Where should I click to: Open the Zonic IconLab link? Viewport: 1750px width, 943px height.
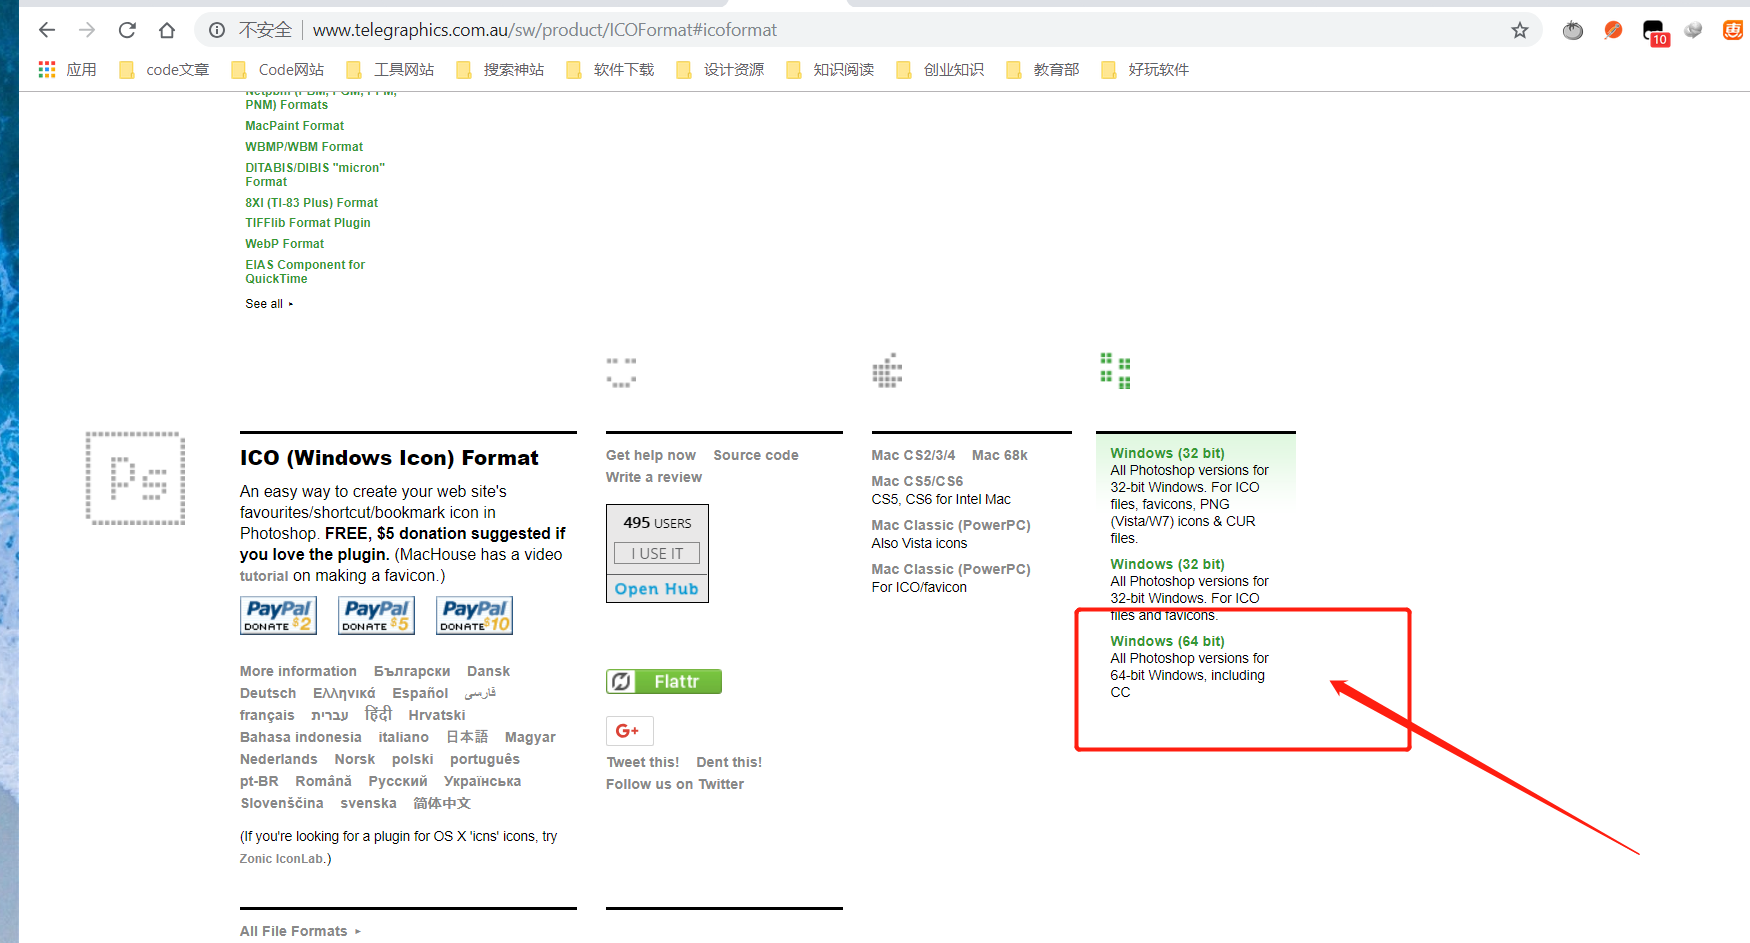[x=282, y=859]
